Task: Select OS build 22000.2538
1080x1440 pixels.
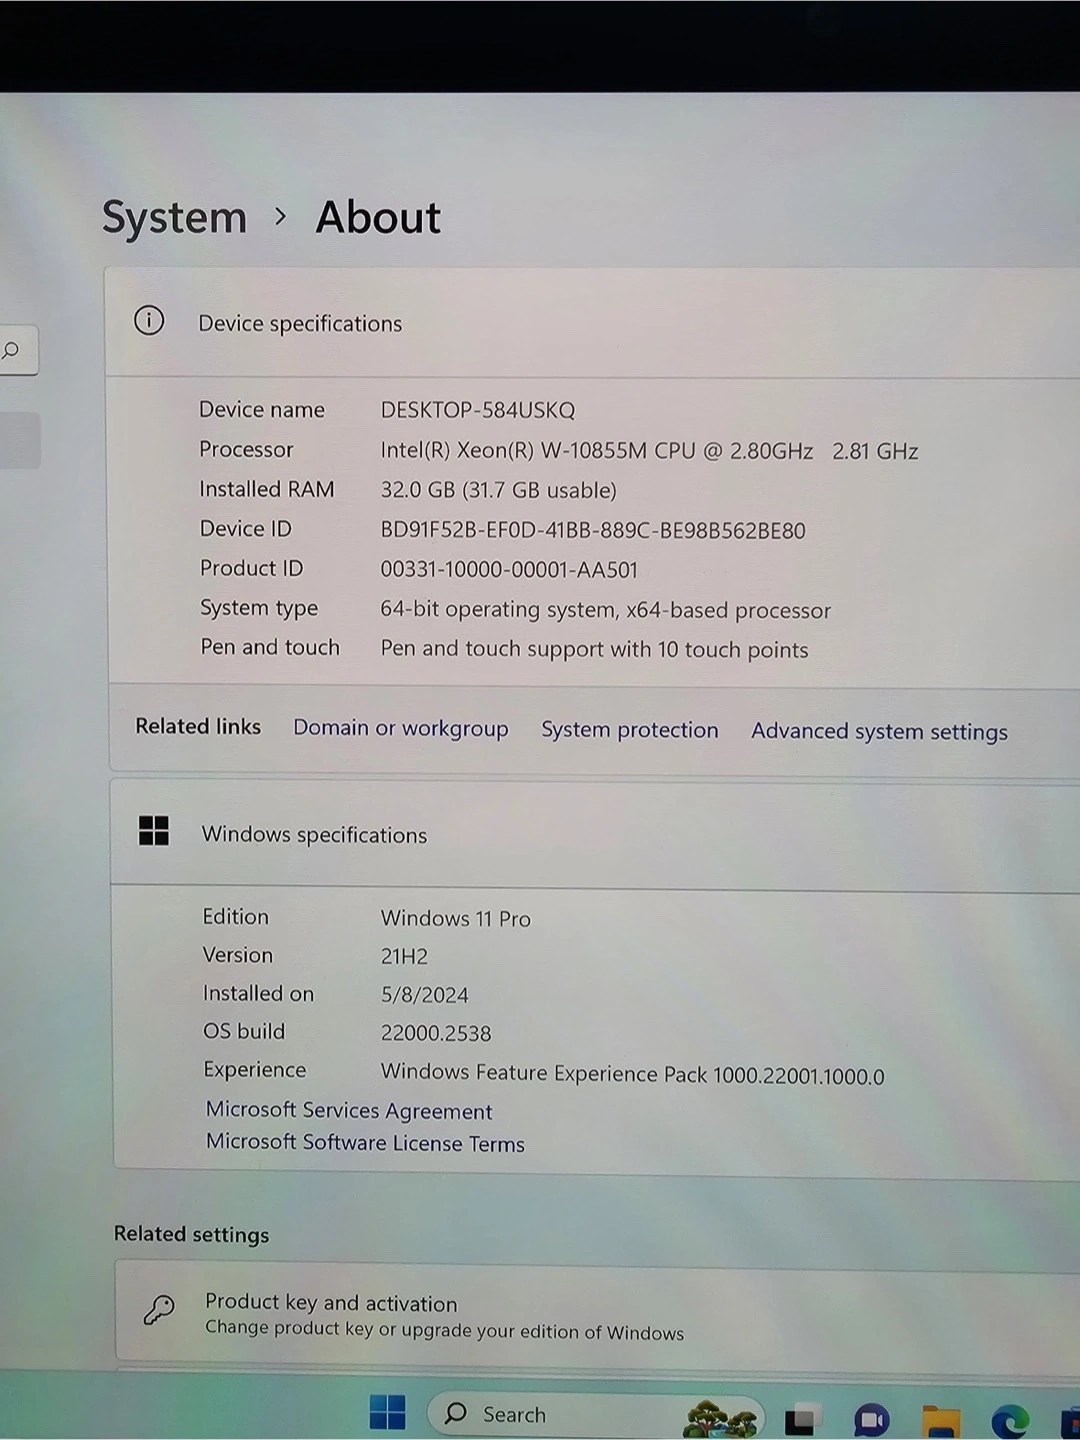Action: (436, 1033)
